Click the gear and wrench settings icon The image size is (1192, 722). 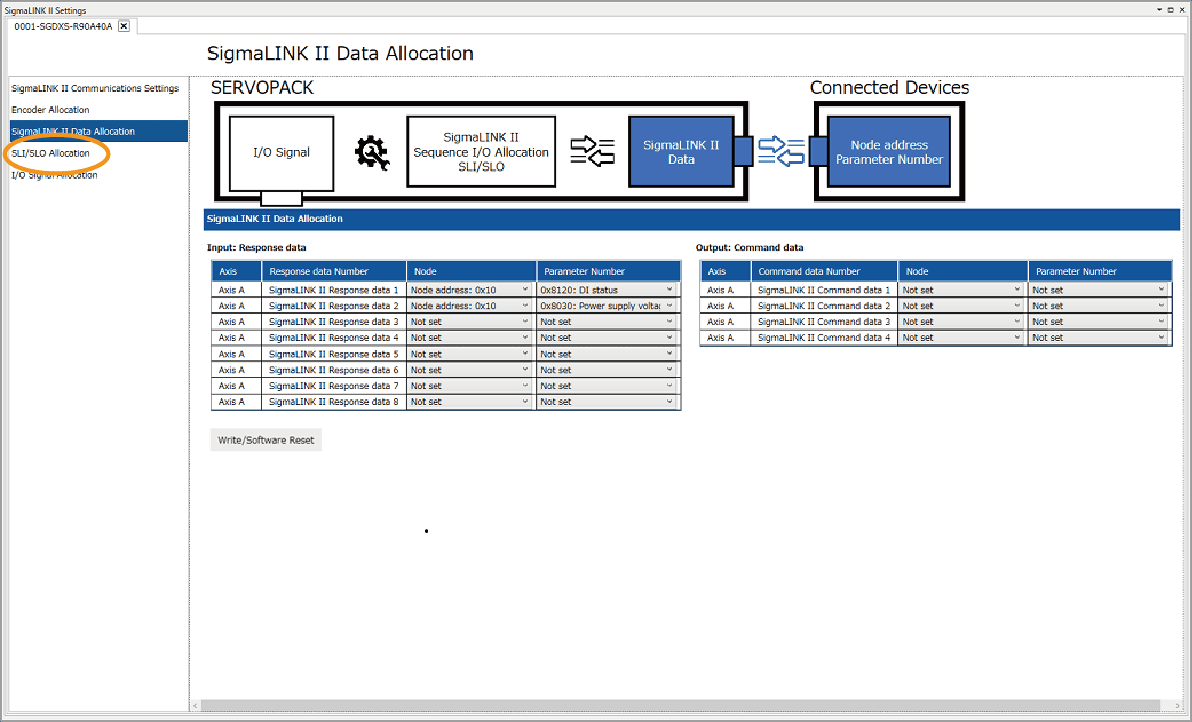(x=371, y=152)
